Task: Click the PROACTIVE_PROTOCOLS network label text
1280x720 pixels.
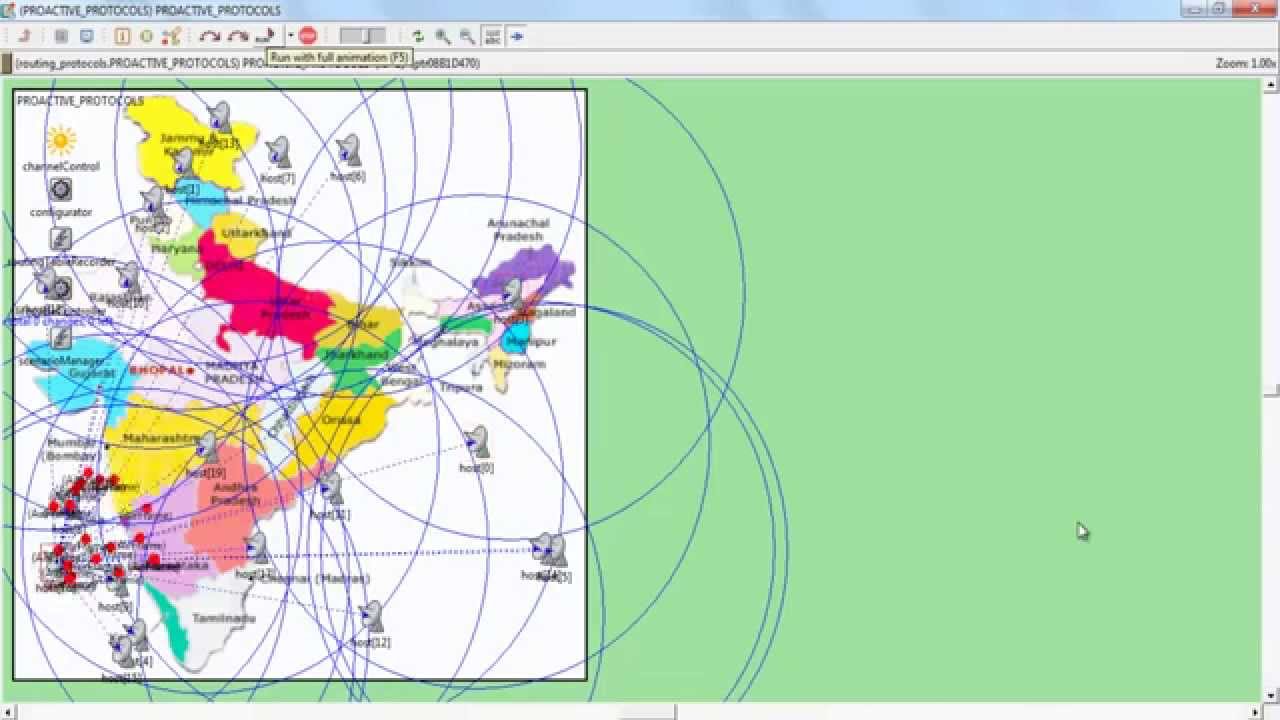Action: point(80,101)
